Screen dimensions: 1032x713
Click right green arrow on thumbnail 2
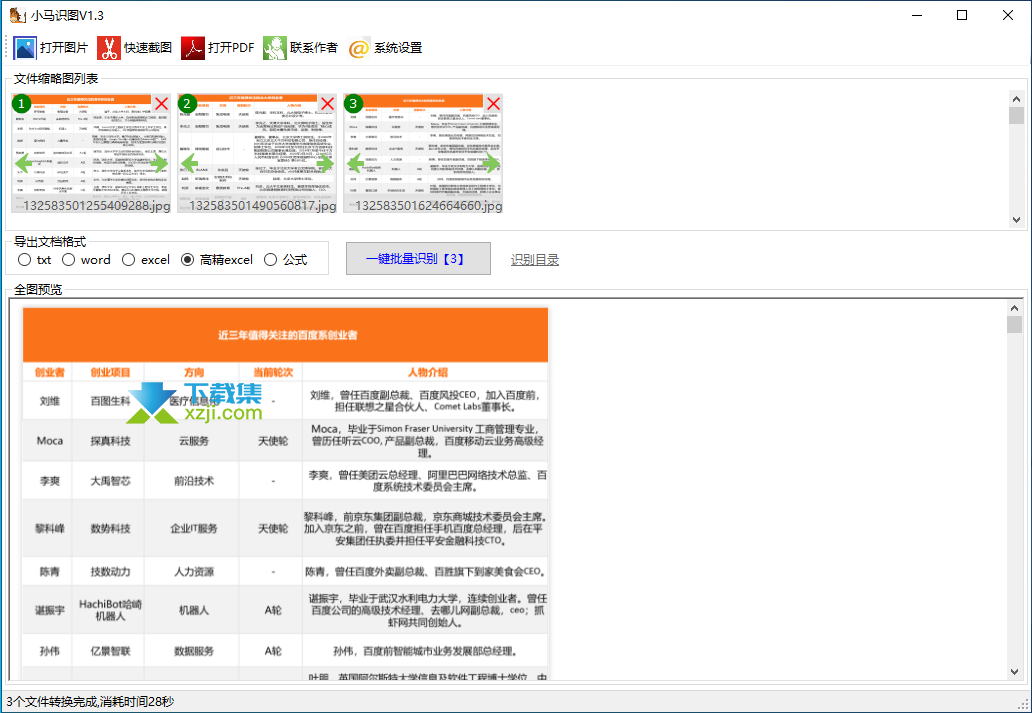(x=325, y=163)
